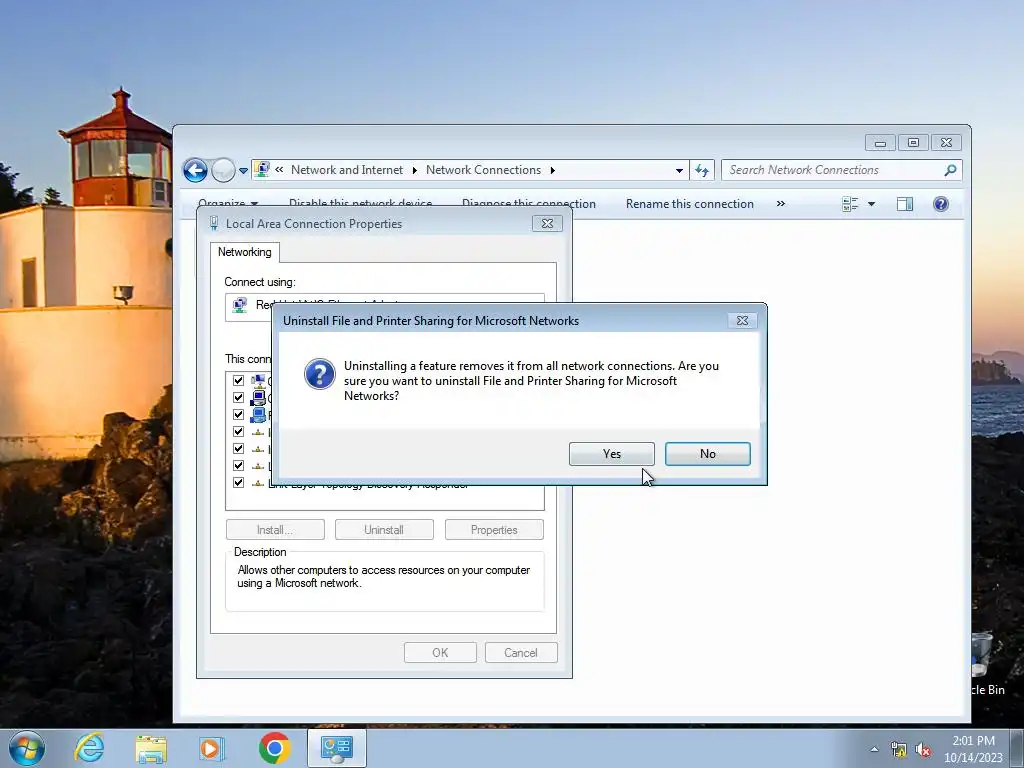Screen dimensions: 1024x768
Task: Open the view options dropdown arrow
Action: [x=871, y=204]
